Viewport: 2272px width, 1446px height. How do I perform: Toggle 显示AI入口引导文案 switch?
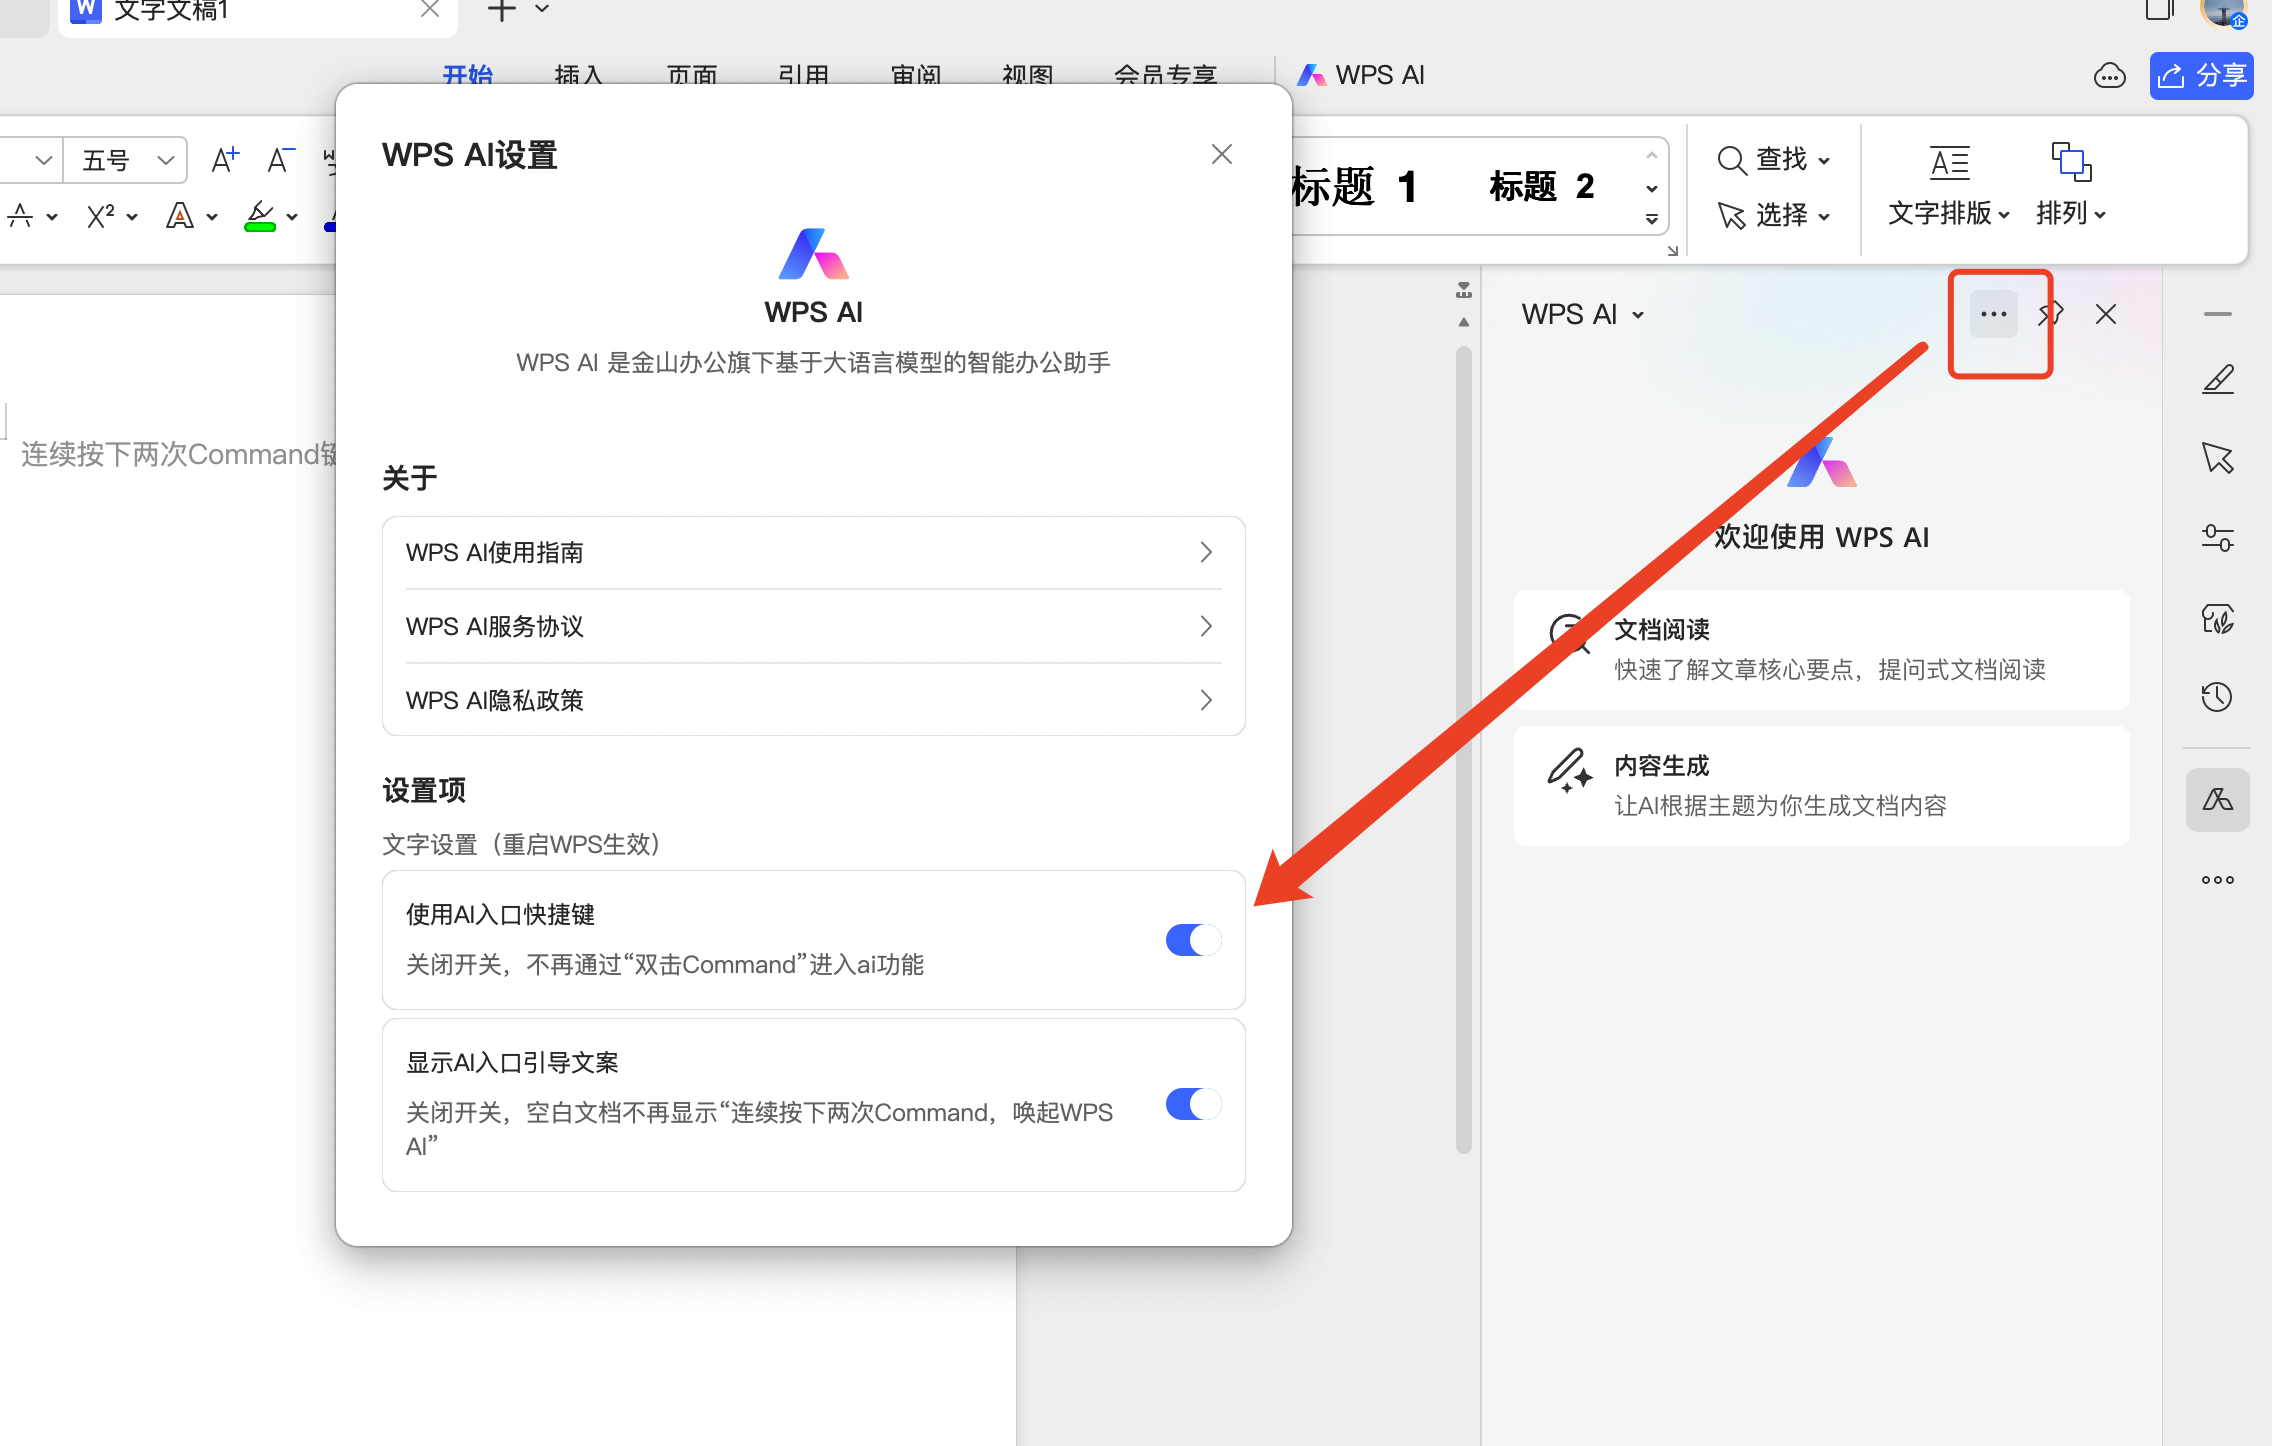(x=1193, y=1104)
